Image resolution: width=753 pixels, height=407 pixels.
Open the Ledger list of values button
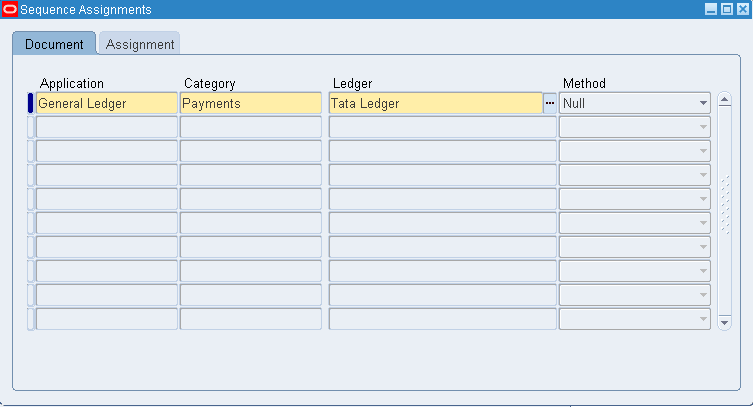click(x=550, y=103)
